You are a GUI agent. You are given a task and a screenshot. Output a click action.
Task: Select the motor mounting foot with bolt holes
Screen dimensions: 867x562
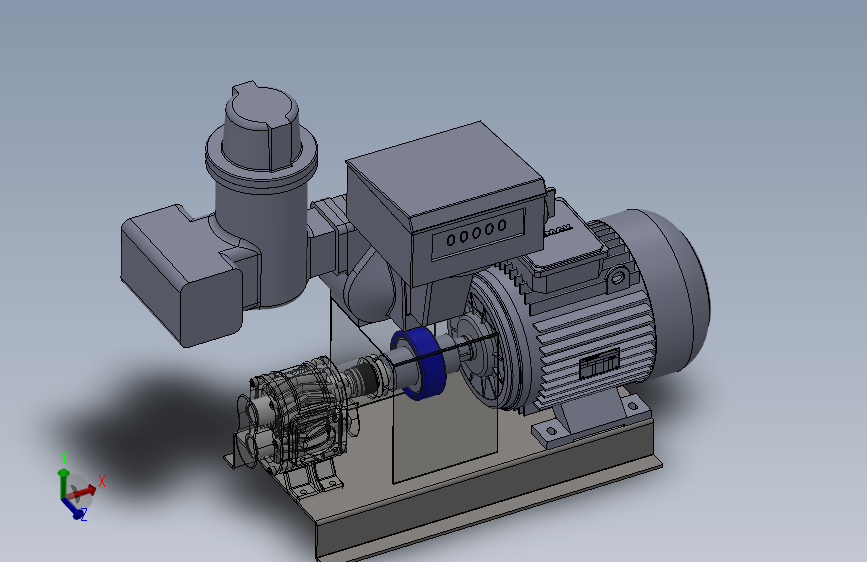pos(592,418)
